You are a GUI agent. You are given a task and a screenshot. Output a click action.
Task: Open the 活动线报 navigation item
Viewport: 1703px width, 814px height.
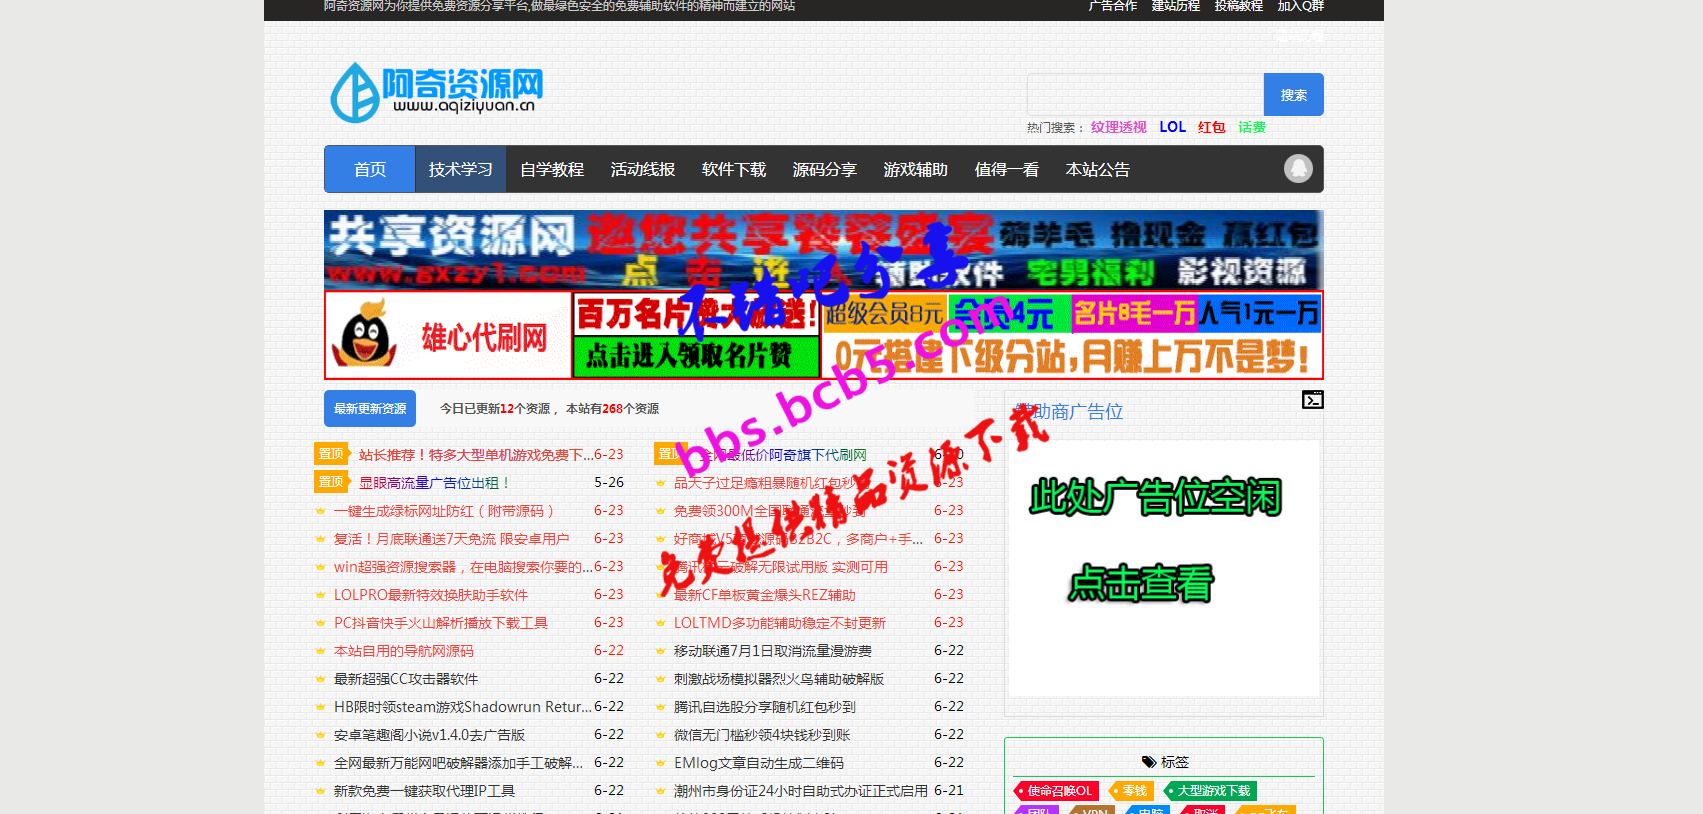(x=643, y=169)
